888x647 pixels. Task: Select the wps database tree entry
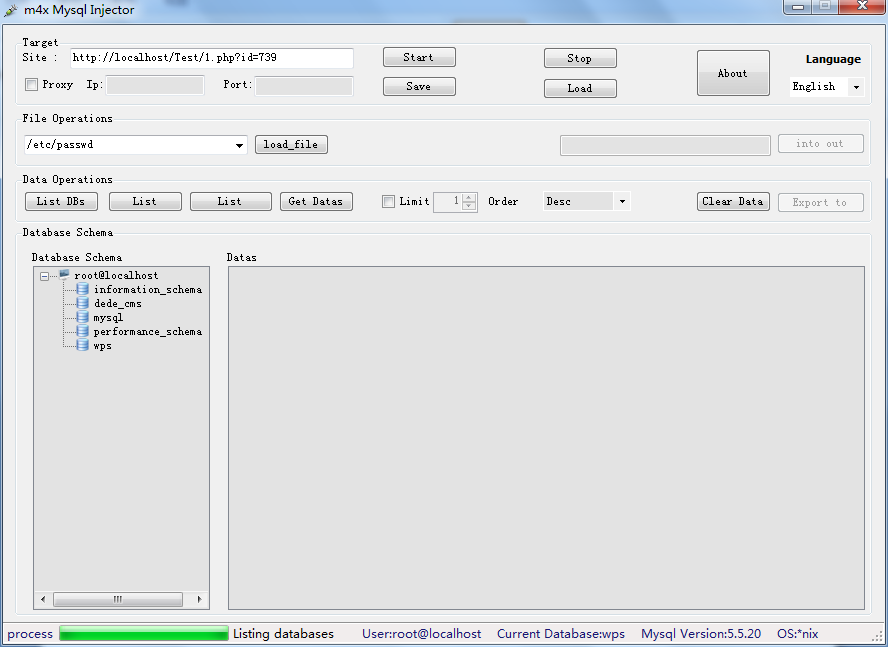pyautogui.click(x=103, y=346)
